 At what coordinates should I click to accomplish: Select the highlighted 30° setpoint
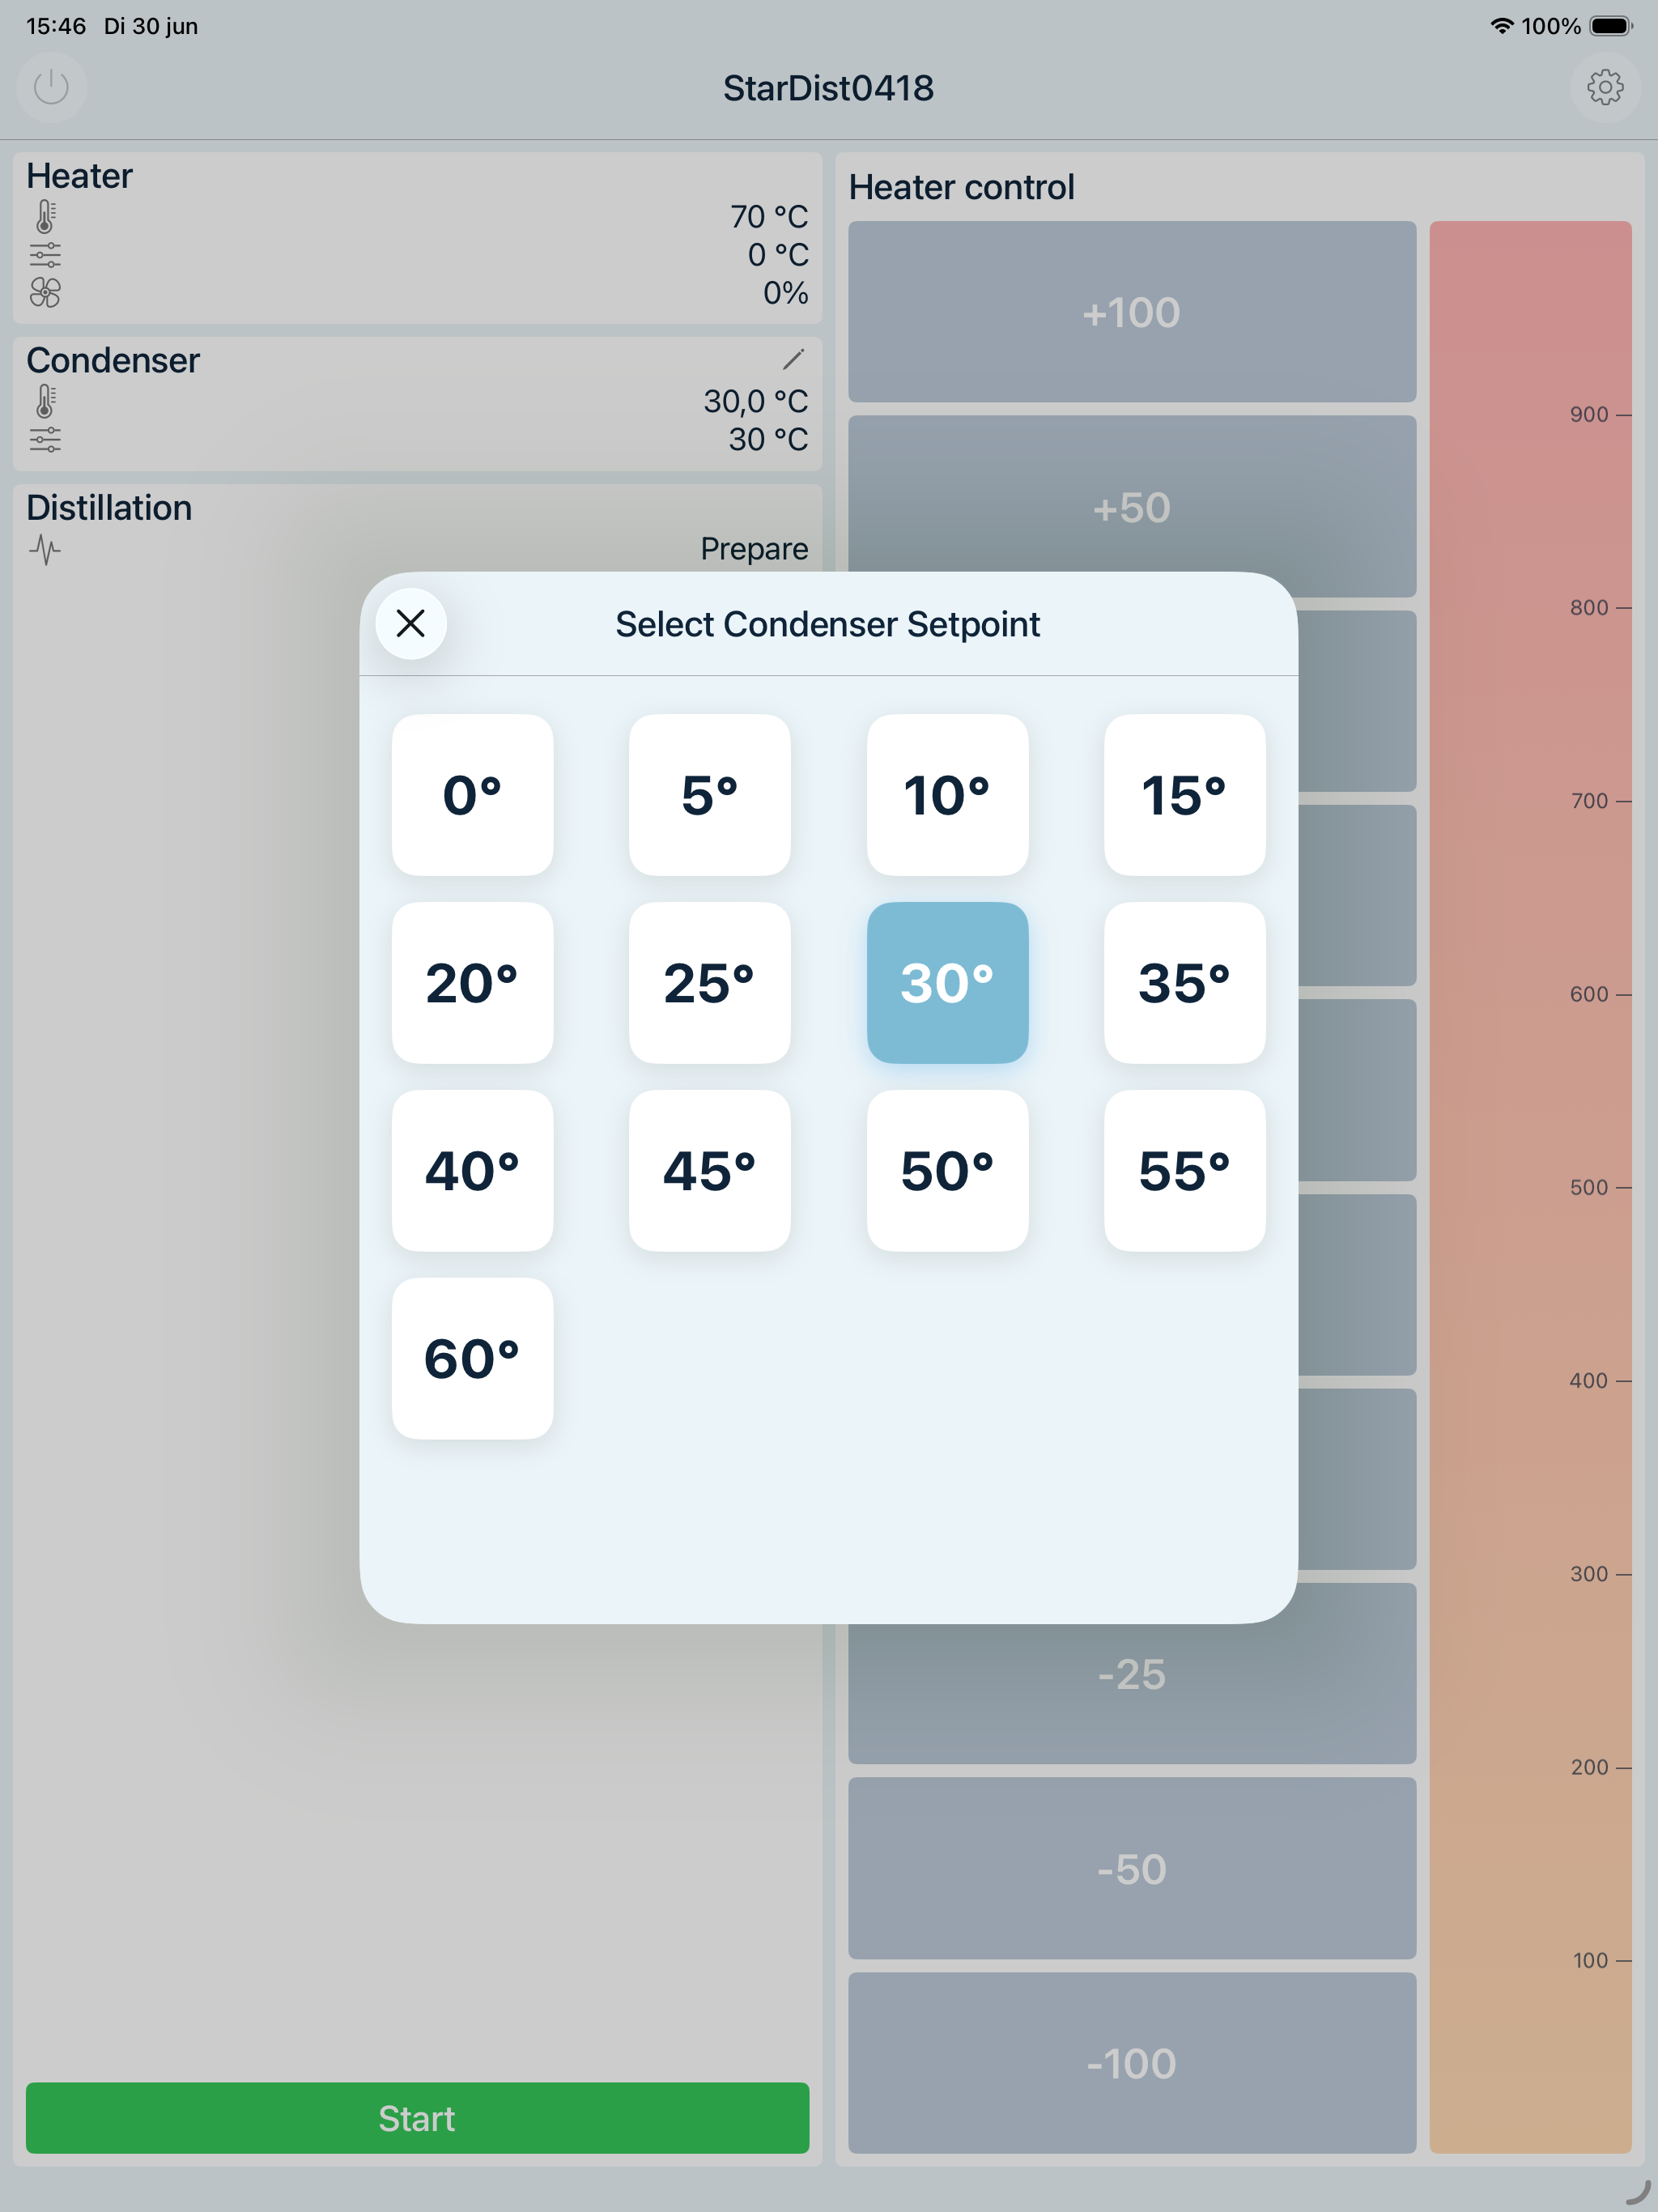(x=947, y=983)
